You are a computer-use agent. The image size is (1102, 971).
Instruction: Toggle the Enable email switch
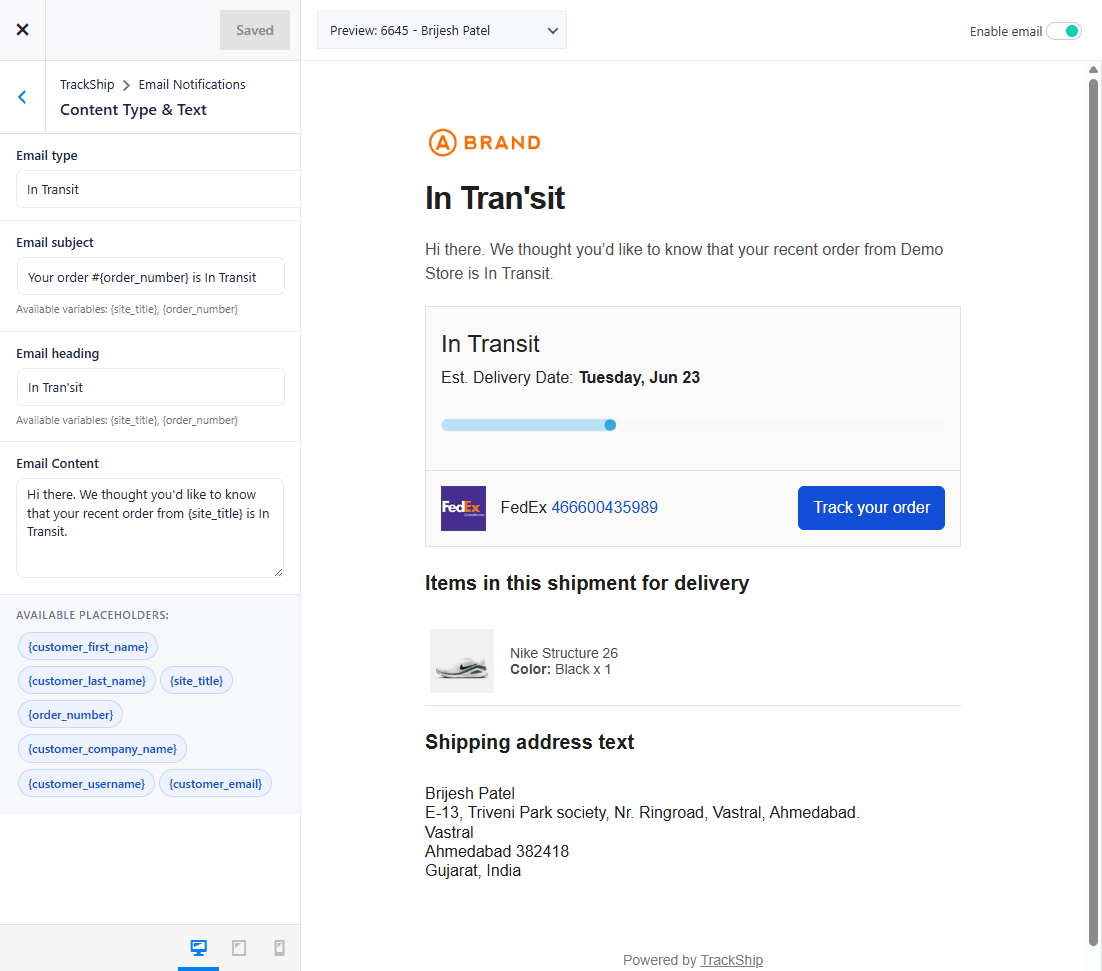(x=1063, y=31)
